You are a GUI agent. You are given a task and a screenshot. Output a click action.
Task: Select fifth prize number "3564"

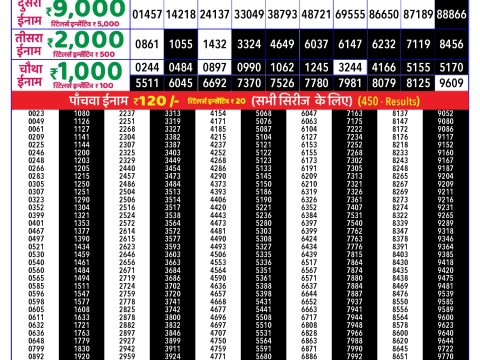pos(172,223)
